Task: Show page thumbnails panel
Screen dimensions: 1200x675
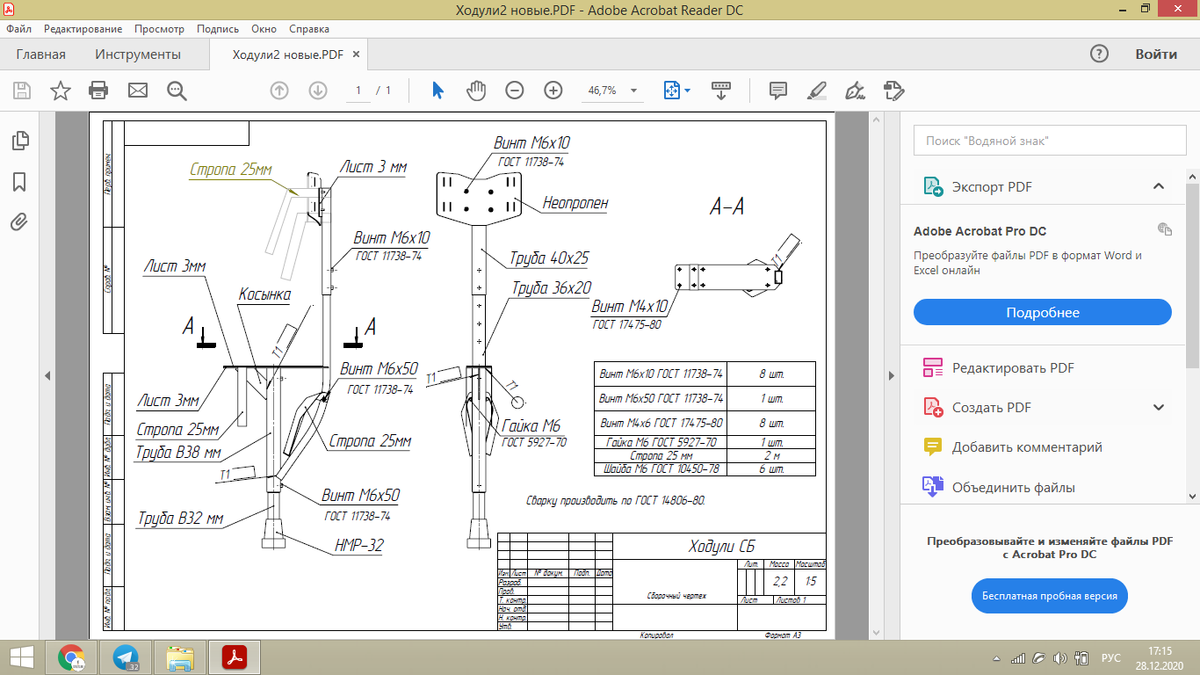Action: [x=19, y=143]
